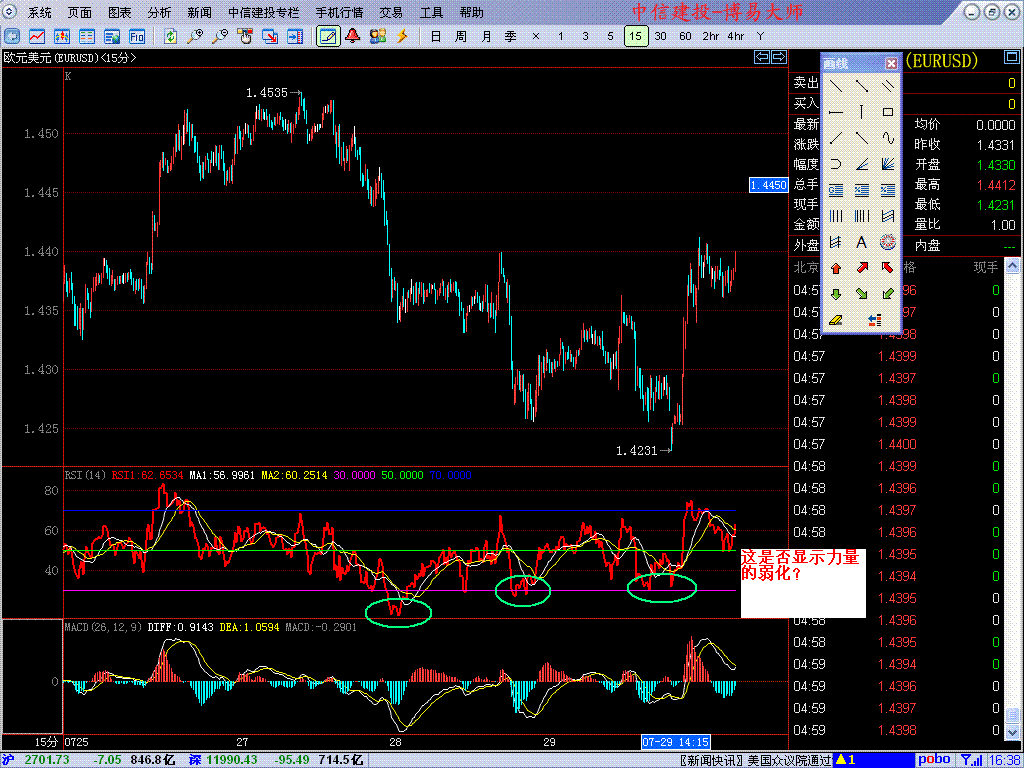Image resolution: width=1024 pixels, height=768 pixels.
Task: Select the 1 minute period
Action: [x=560, y=37]
